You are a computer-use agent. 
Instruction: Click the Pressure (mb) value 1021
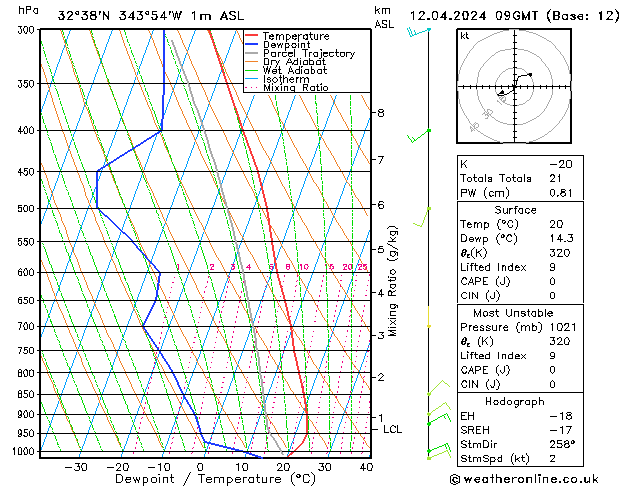coord(563,327)
